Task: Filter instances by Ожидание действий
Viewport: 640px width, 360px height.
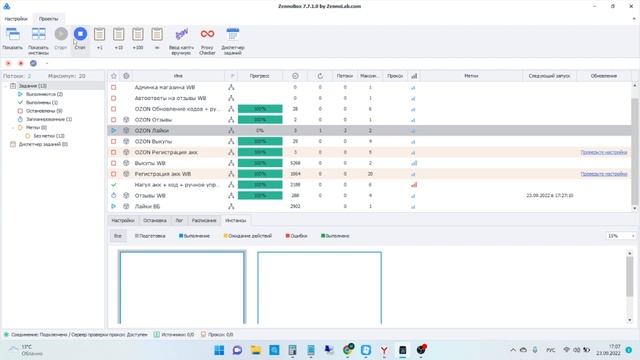Action: (x=248, y=236)
